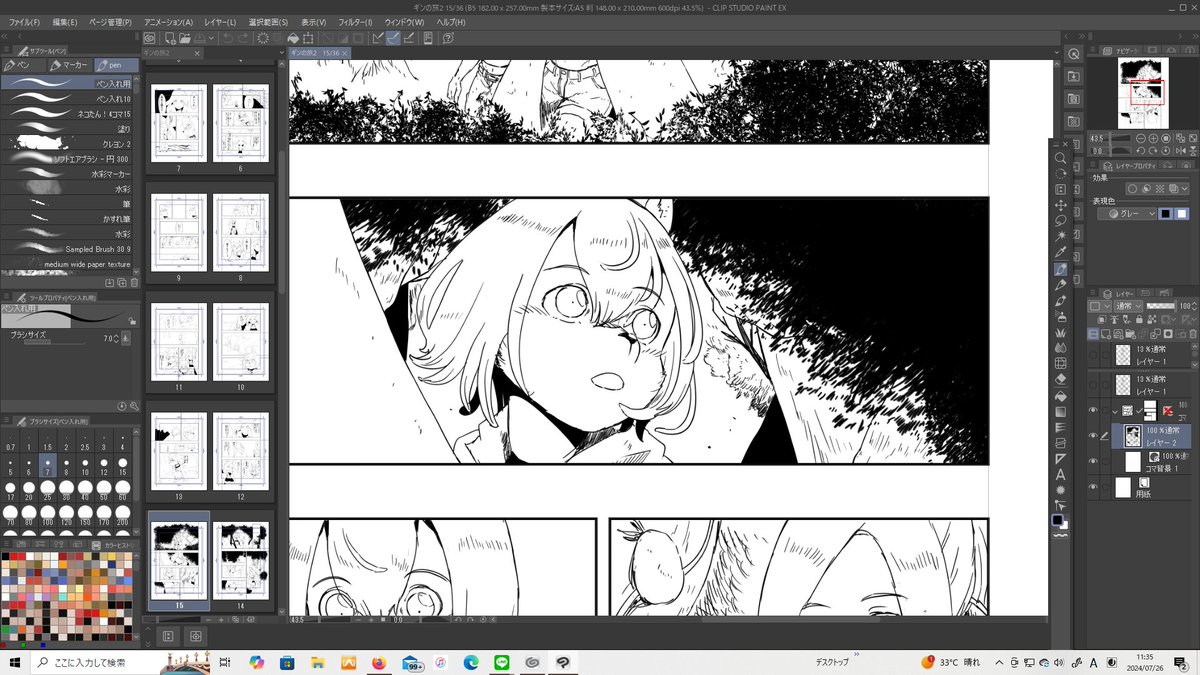Select the Text tool (A)

point(1060,474)
